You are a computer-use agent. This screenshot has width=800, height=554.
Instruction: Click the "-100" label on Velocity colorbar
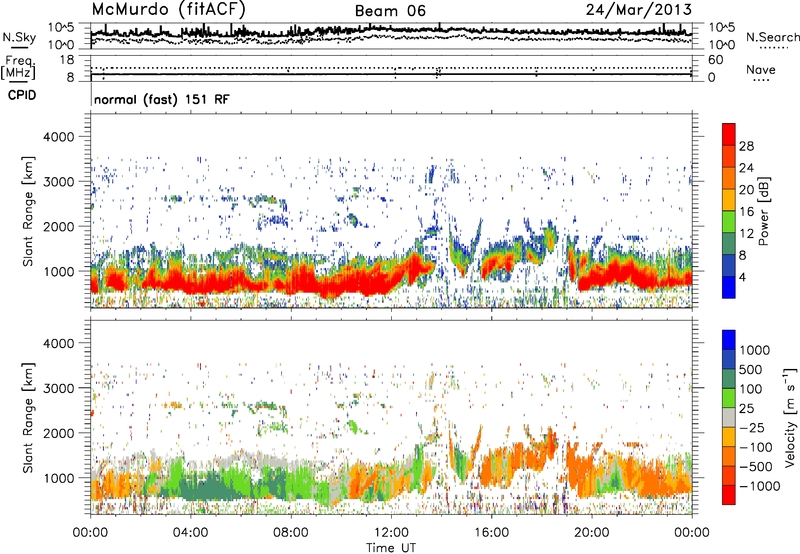tap(756, 447)
